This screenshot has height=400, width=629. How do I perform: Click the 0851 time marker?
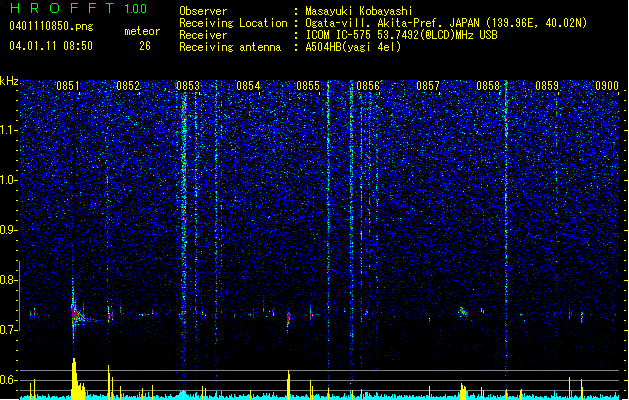click(x=68, y=86)
